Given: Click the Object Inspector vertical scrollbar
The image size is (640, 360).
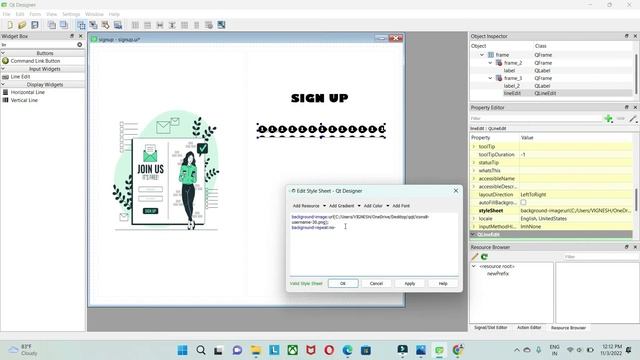Looking at the screenshot, I should 636,73.
